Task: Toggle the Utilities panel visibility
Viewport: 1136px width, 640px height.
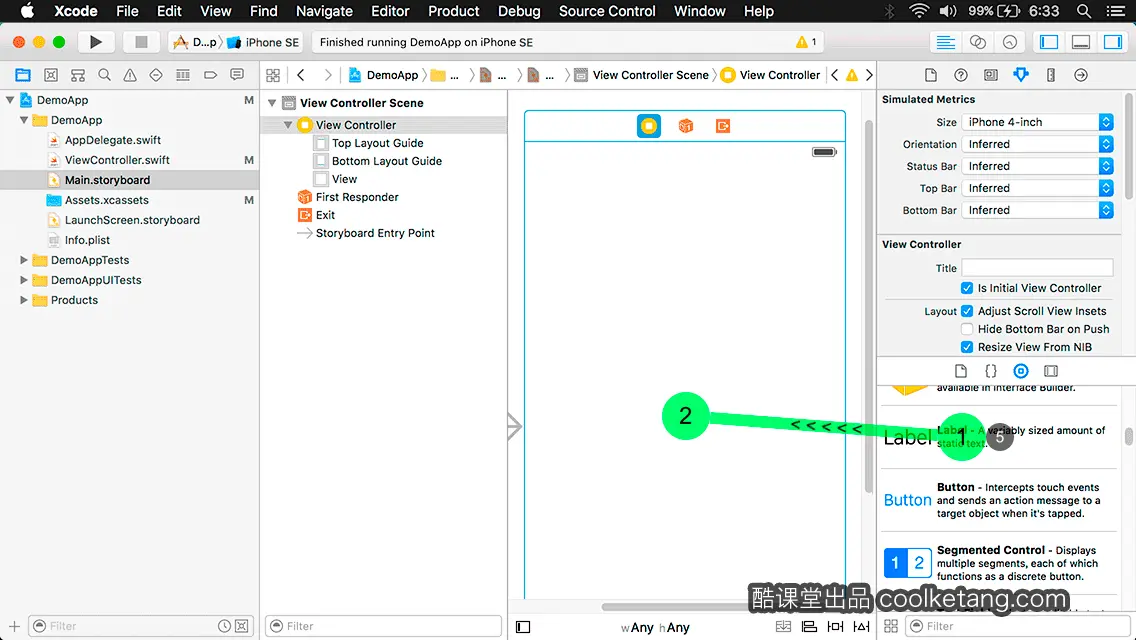Action: (1112, 42)
